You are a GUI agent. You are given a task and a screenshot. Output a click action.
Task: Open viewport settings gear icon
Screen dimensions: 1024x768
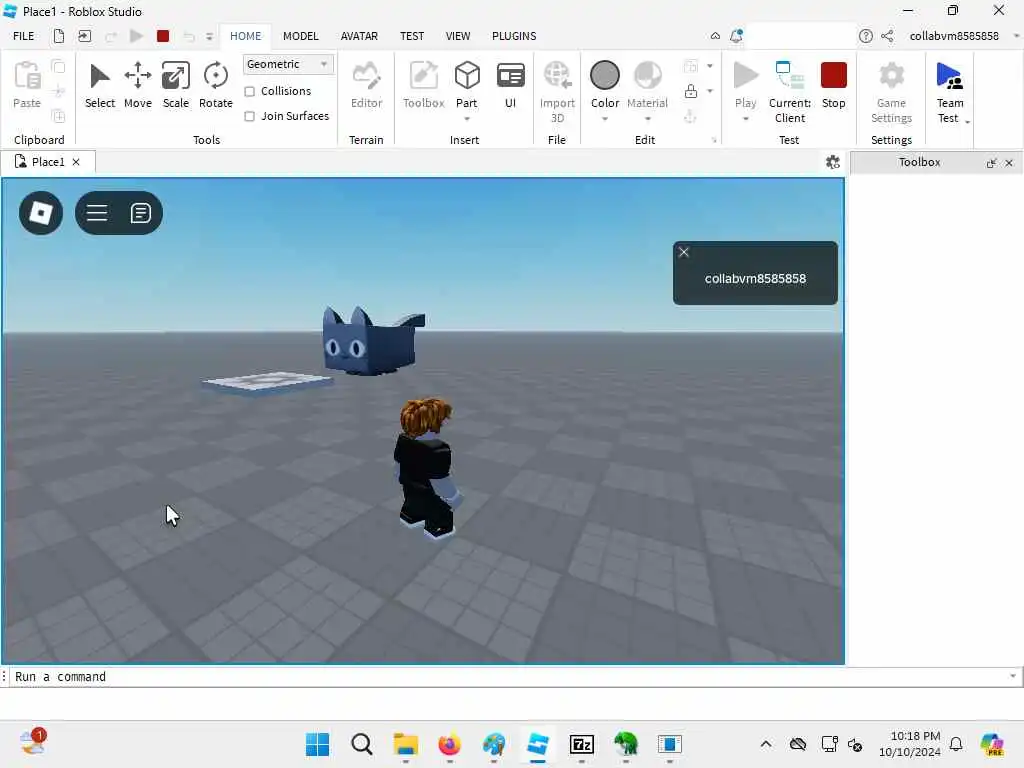pos(833,162)
